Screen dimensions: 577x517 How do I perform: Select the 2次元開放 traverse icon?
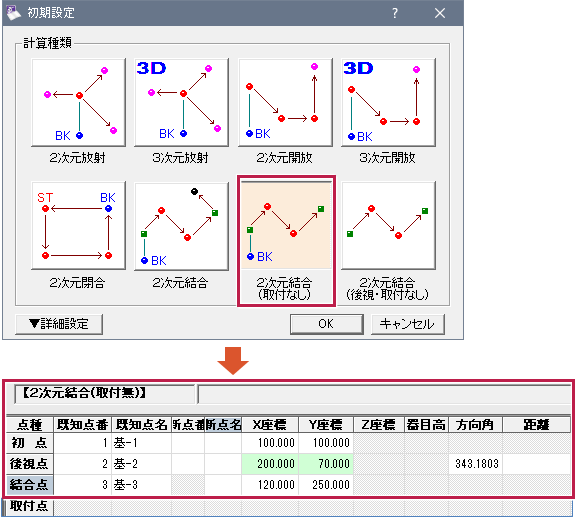pos(285,102)
